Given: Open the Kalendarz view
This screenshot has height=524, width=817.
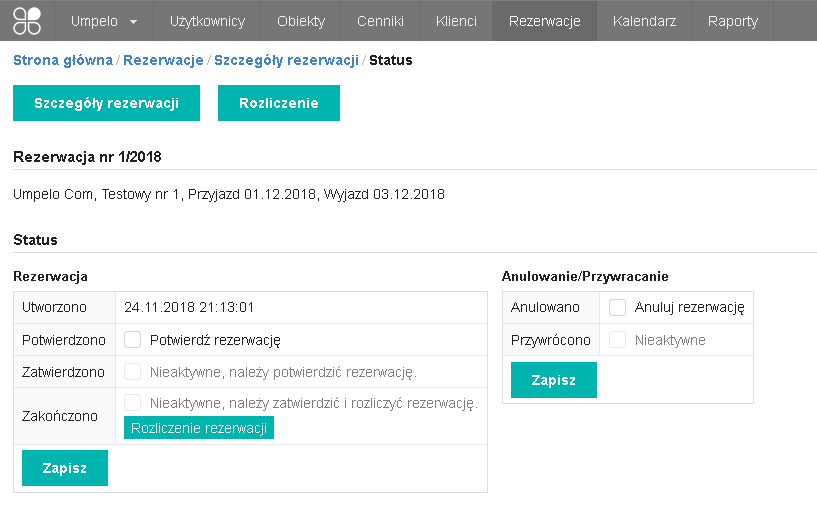Looking at the screenshot, I should pyautogui.click(x=644, y=21).
